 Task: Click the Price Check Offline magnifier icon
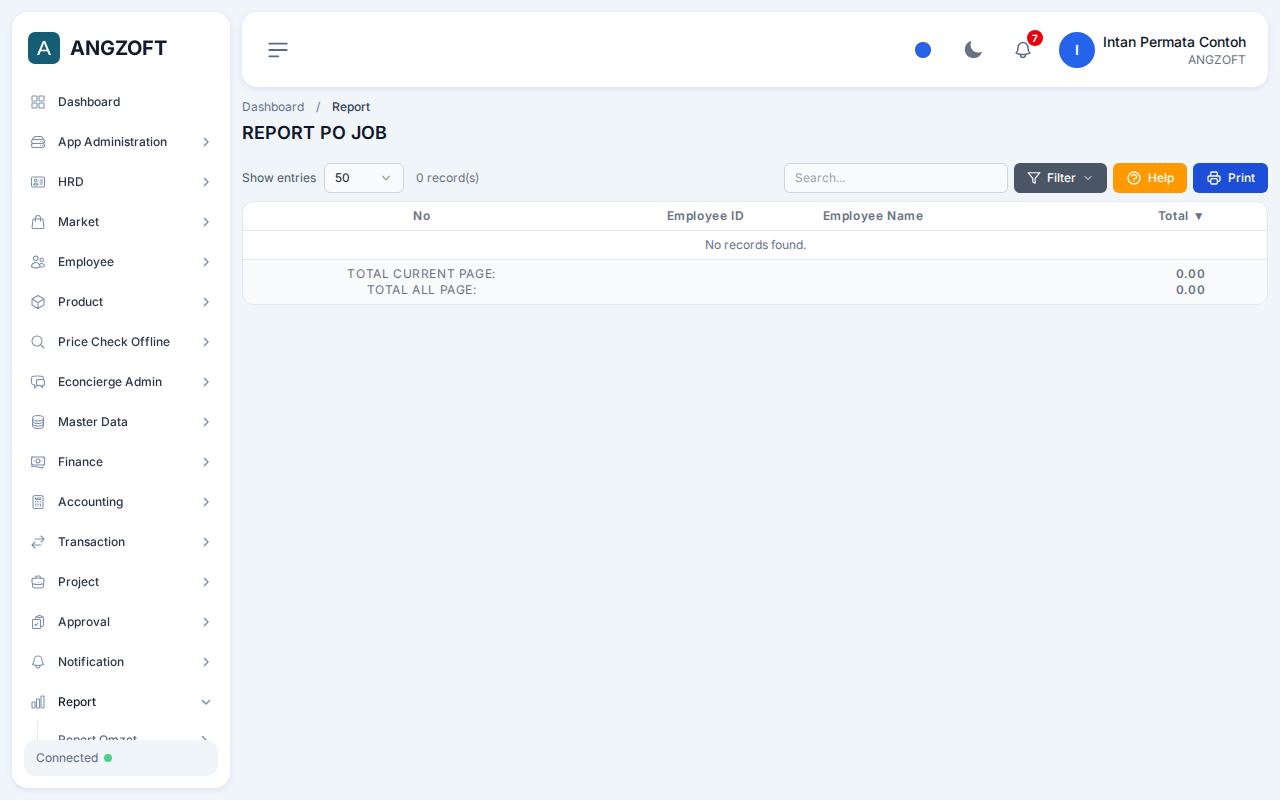38,342
